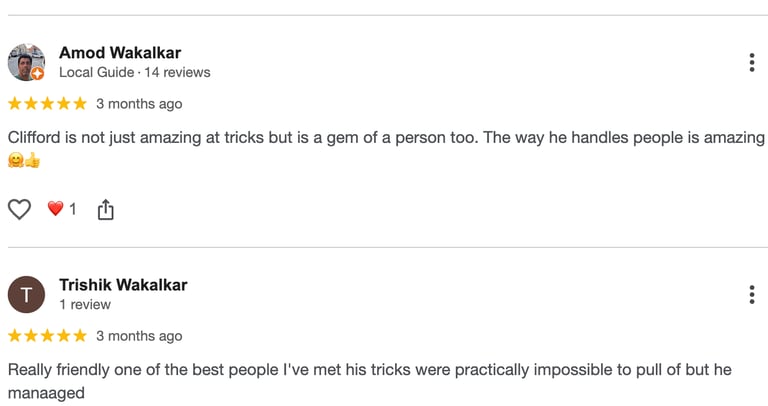Open the Trishik Wakalkar profile name link
The height and width of the screenshot is (406, 768).
123,284
